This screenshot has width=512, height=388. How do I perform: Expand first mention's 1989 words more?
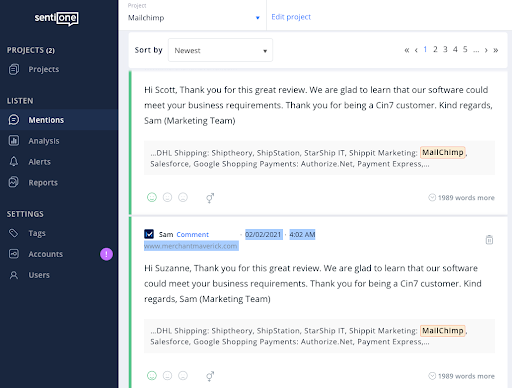[461, 198]
